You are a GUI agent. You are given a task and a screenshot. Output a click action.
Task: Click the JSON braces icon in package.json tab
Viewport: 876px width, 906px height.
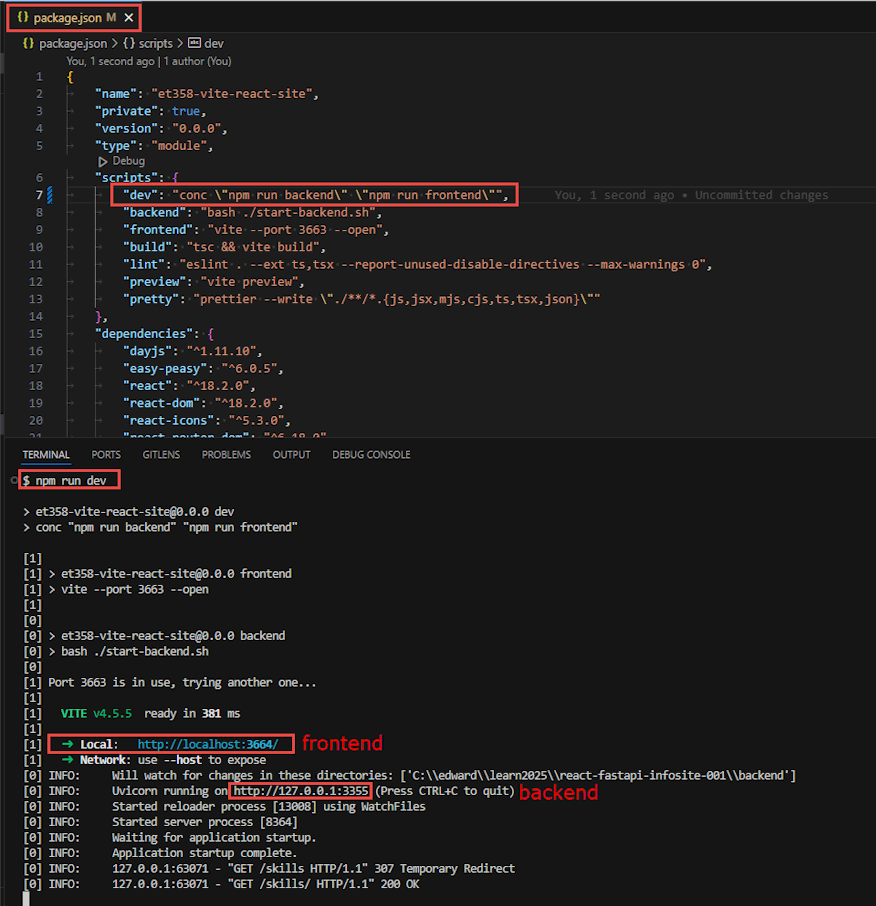point(23,18)
